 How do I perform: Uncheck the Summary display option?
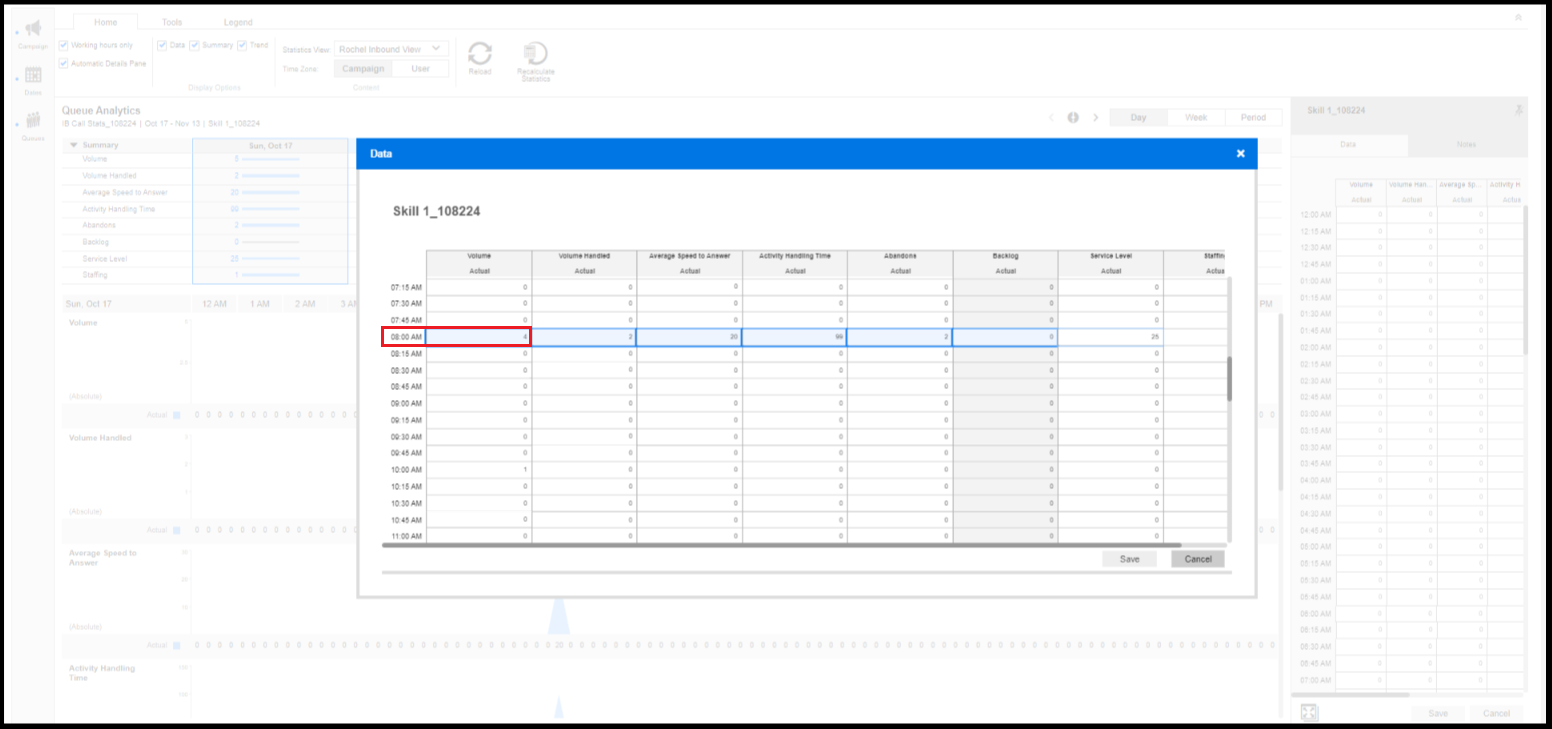coord(195,45)
